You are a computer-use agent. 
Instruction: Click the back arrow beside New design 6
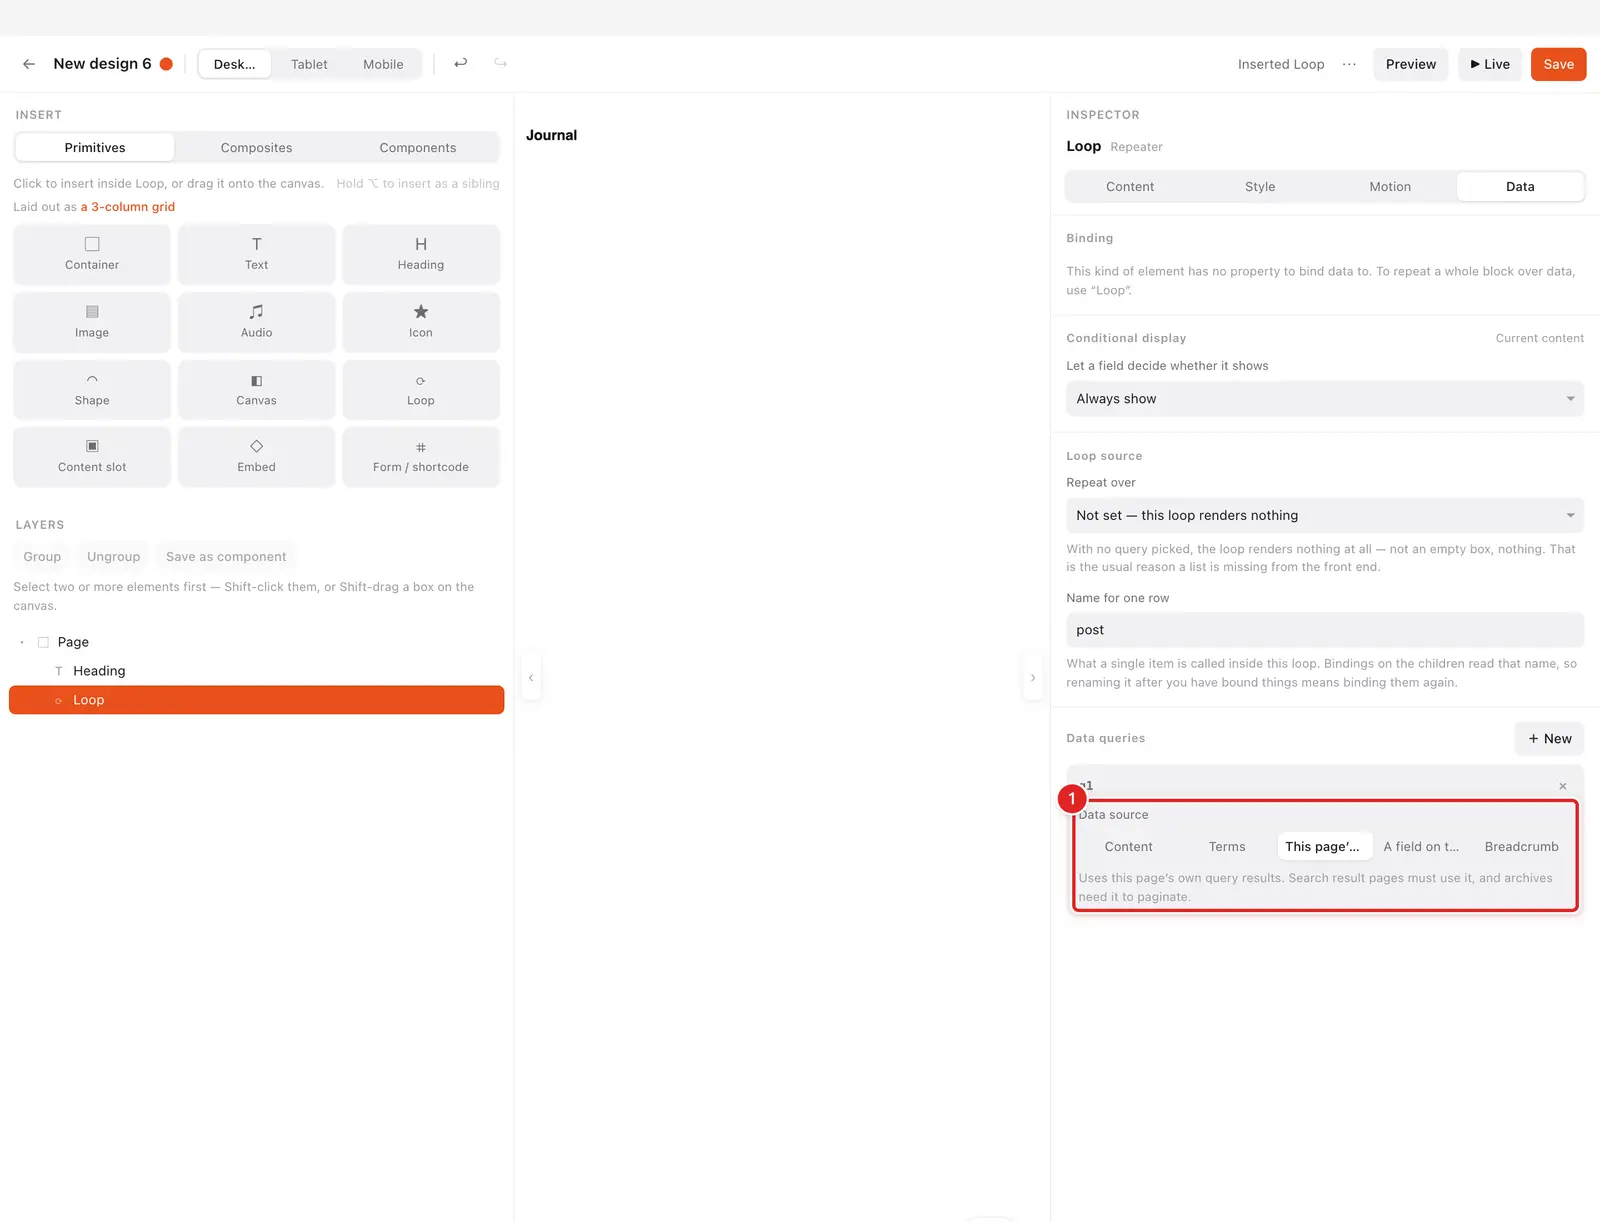tap(29, 64)
